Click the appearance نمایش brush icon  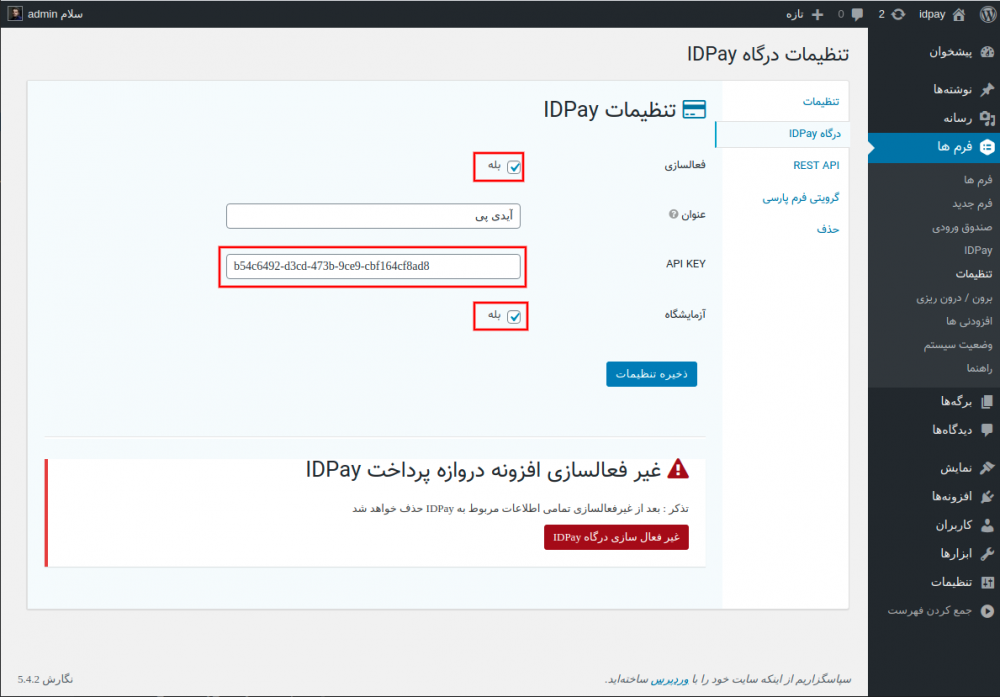pos(987,468)
